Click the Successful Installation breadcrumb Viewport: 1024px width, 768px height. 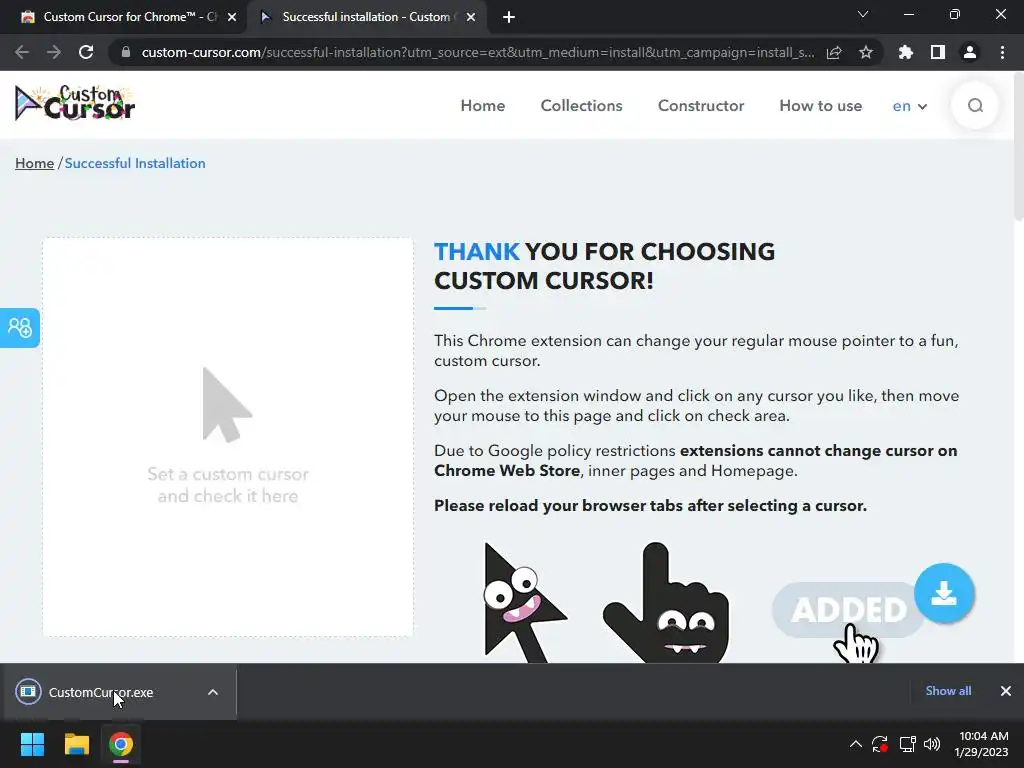pyautogui.click(x=135, y=163)
